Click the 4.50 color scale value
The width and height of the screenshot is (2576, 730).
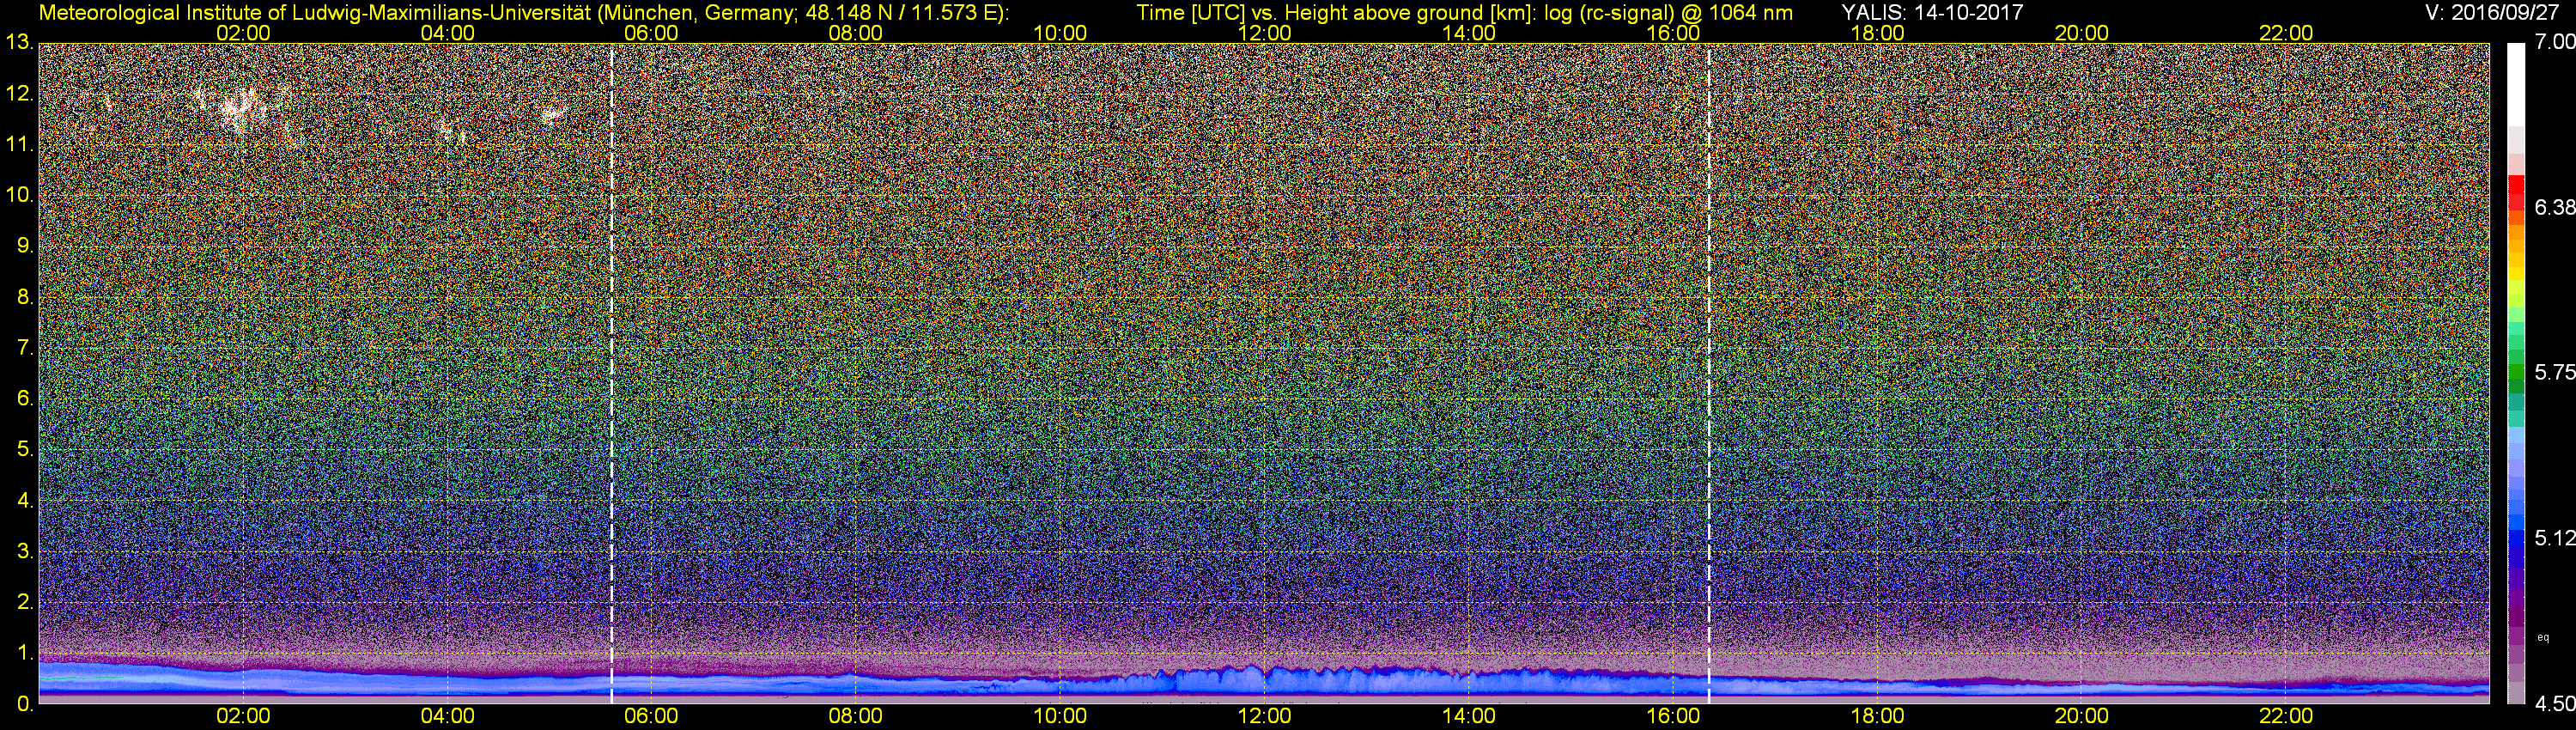(2554, 704)
